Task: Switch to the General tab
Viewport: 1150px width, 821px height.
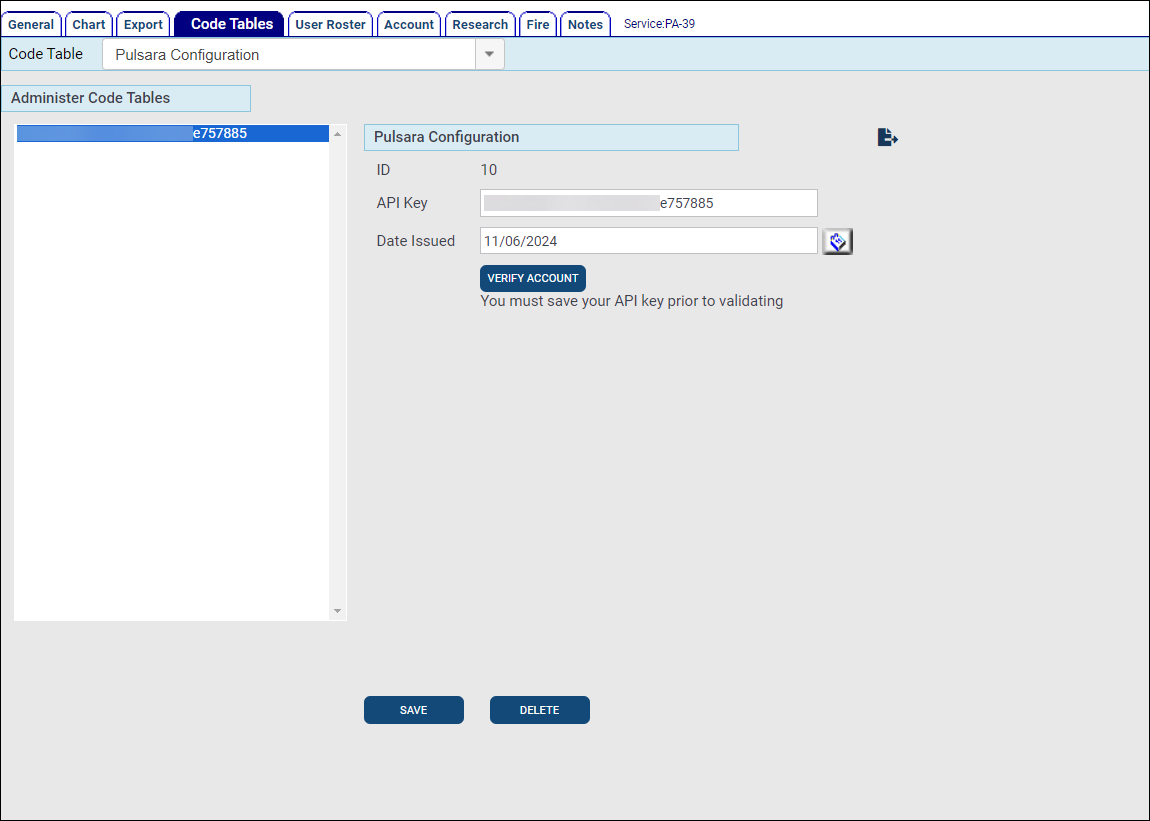Action: [31, 24]
